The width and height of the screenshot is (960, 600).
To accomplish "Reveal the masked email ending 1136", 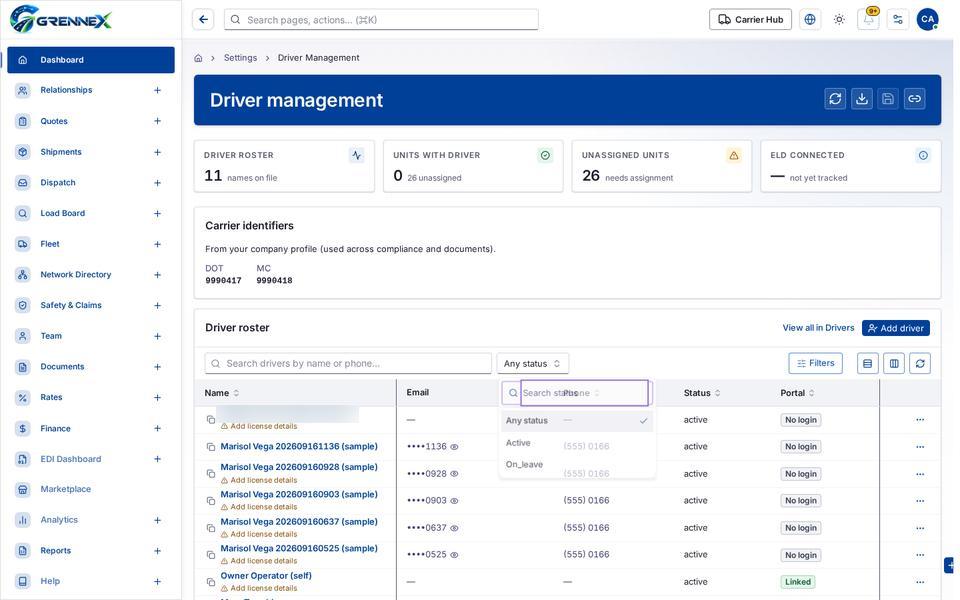I will point(454,447).
